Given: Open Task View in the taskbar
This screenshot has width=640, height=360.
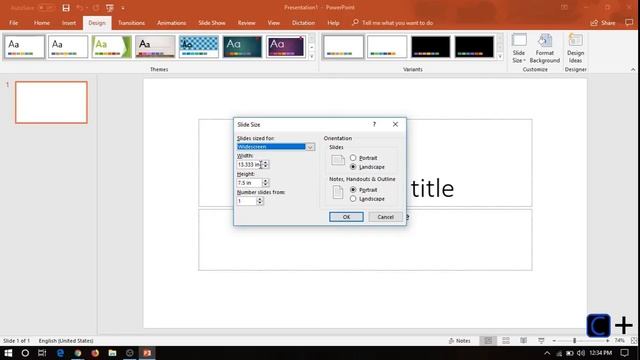Looking at the screenshot, I should 42,353.
